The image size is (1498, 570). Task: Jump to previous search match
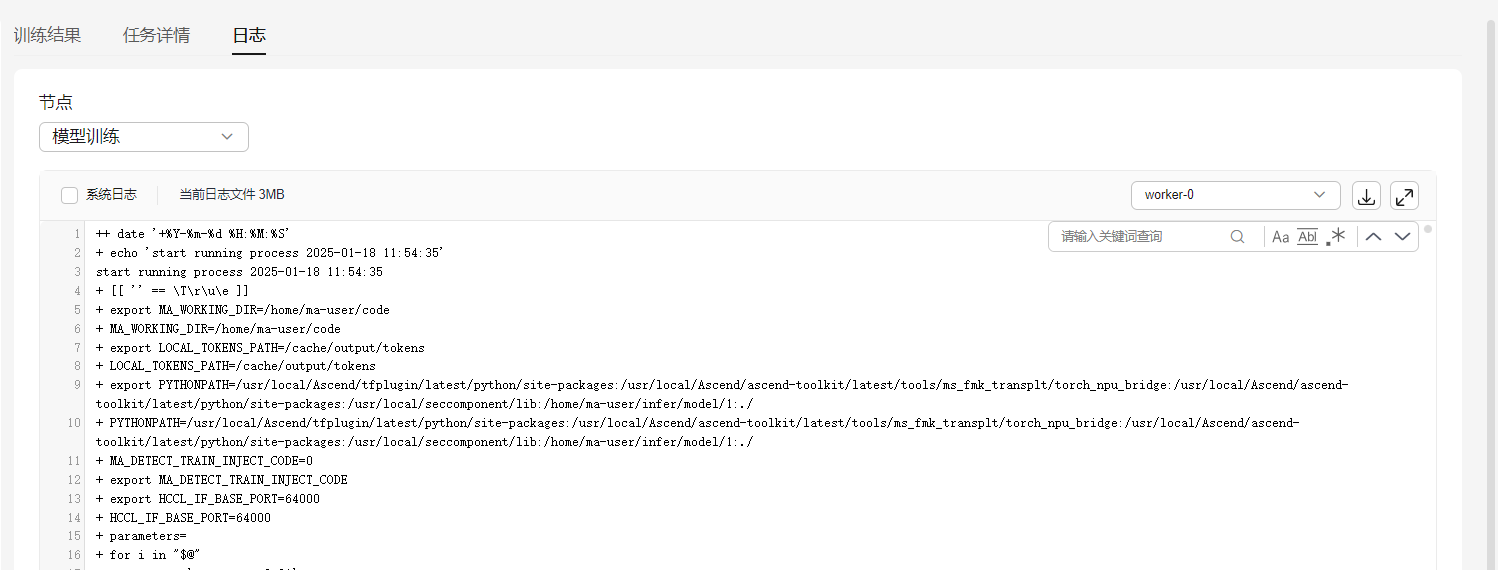point(1373,237)
